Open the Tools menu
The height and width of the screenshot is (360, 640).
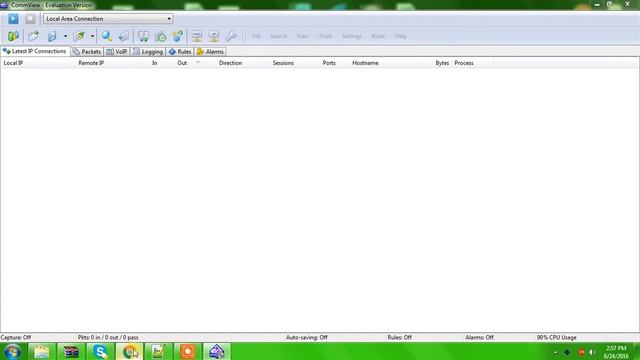[x=325, y=36]
